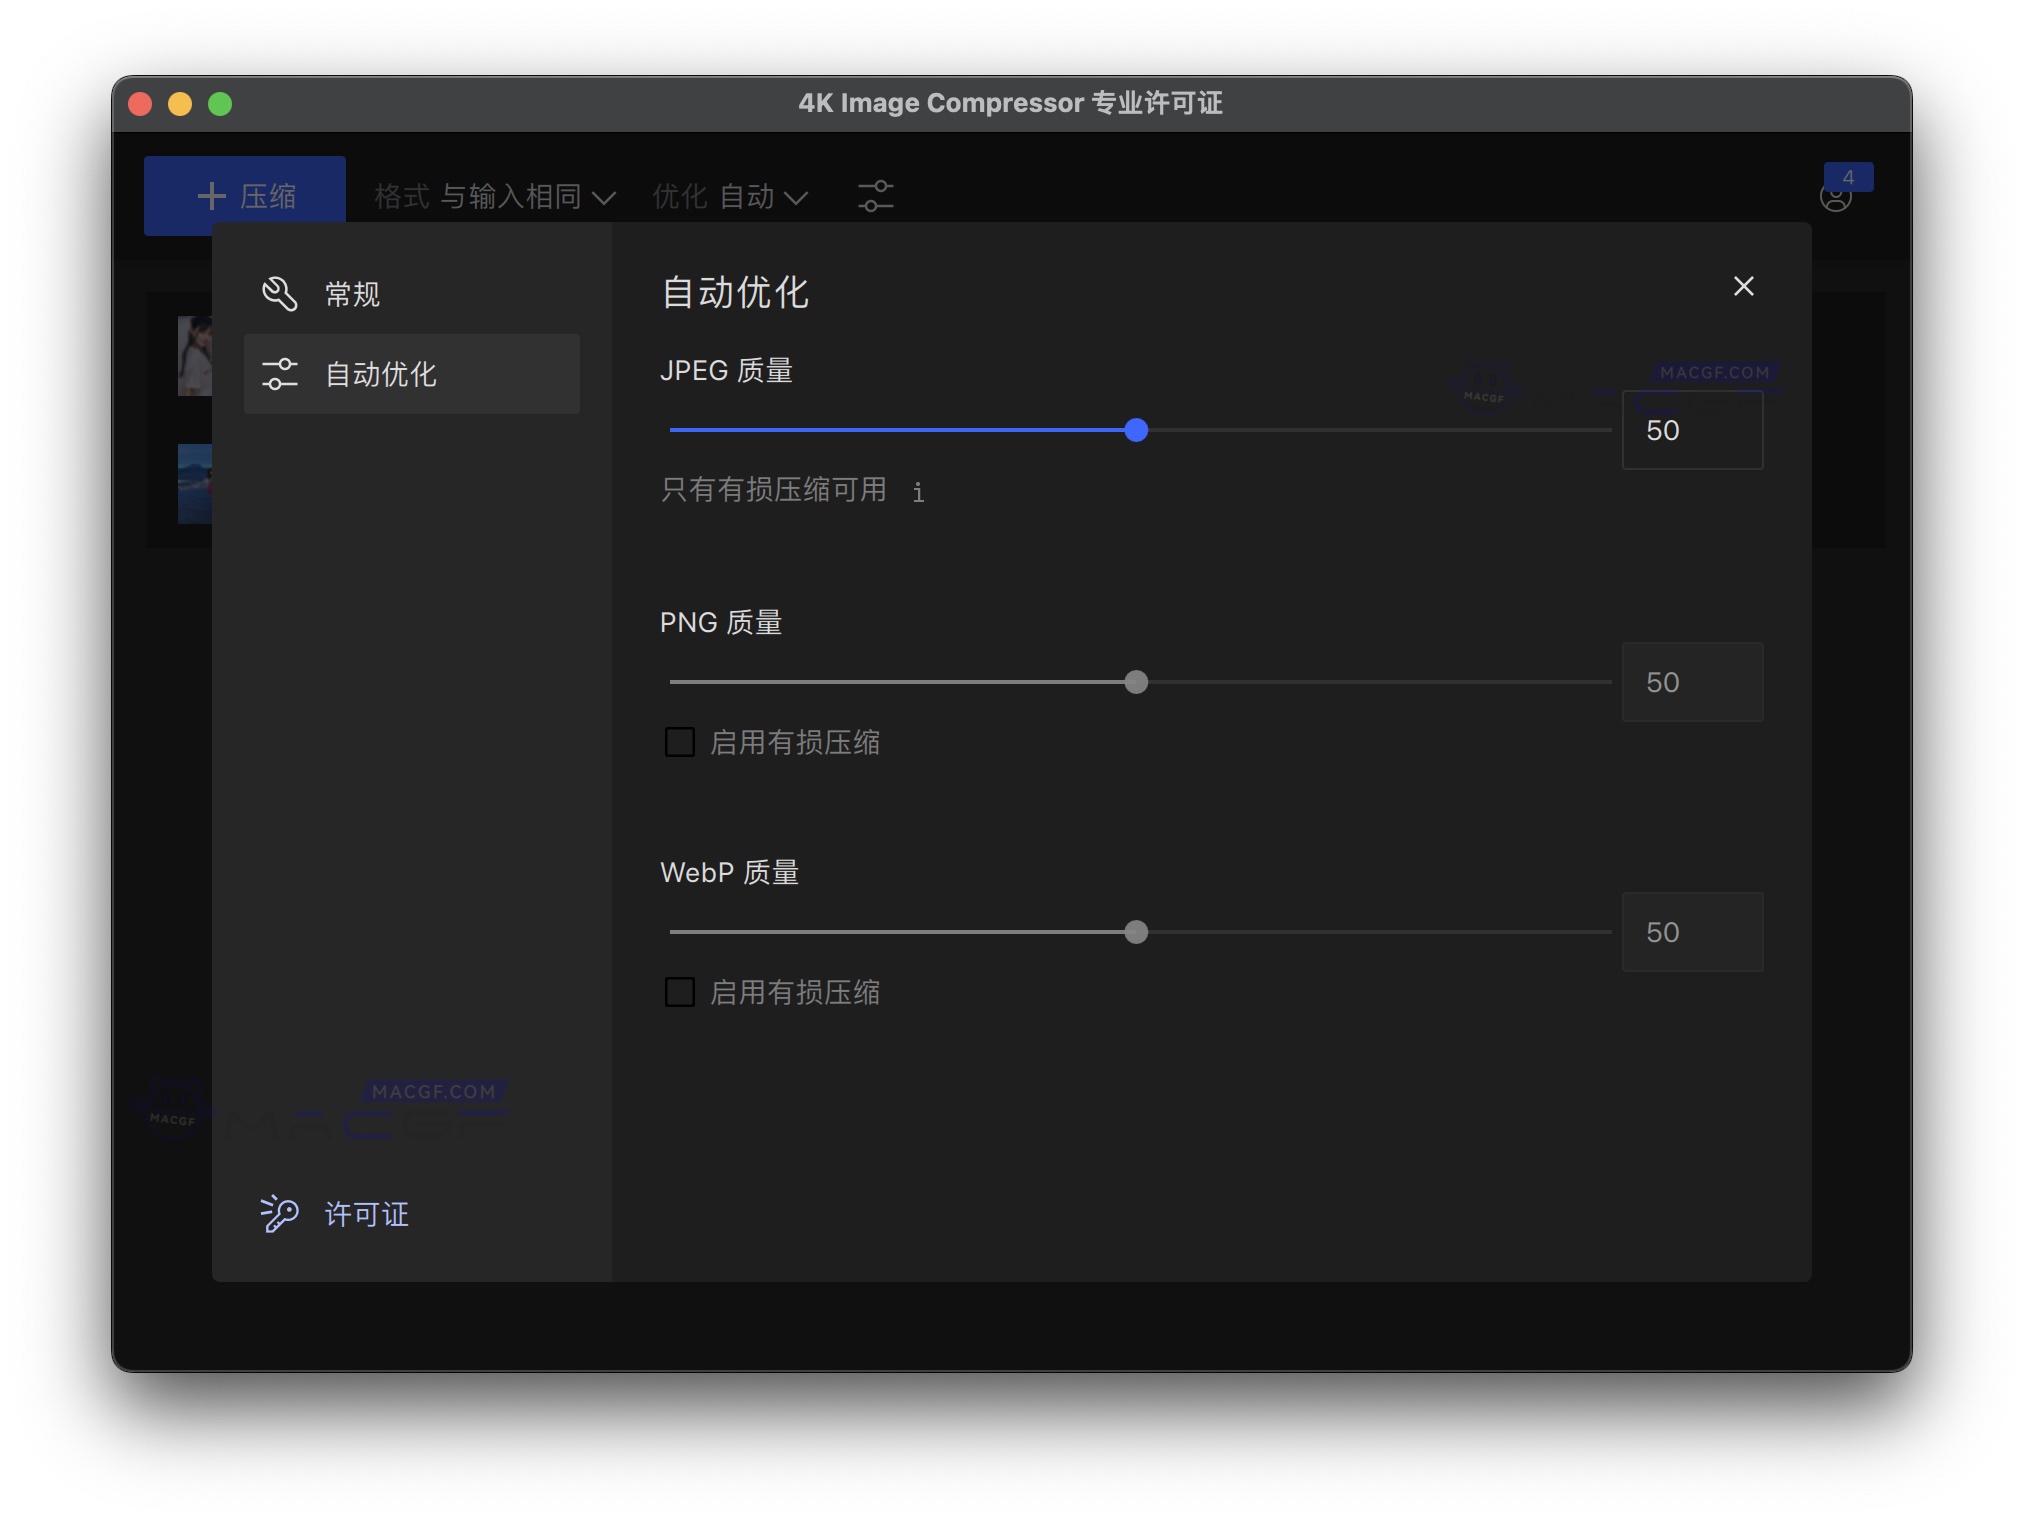Enable 启用有损压缩 under WebP 质量
Image resolution: width=2024 pixels, height=1520 pixels.
click(680, 992)
